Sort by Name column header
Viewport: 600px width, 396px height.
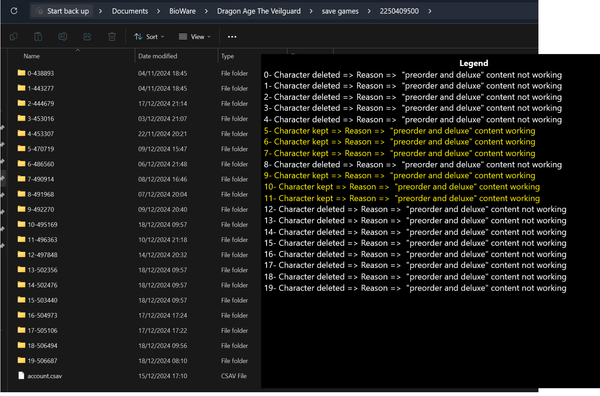(x=31, y=56)
